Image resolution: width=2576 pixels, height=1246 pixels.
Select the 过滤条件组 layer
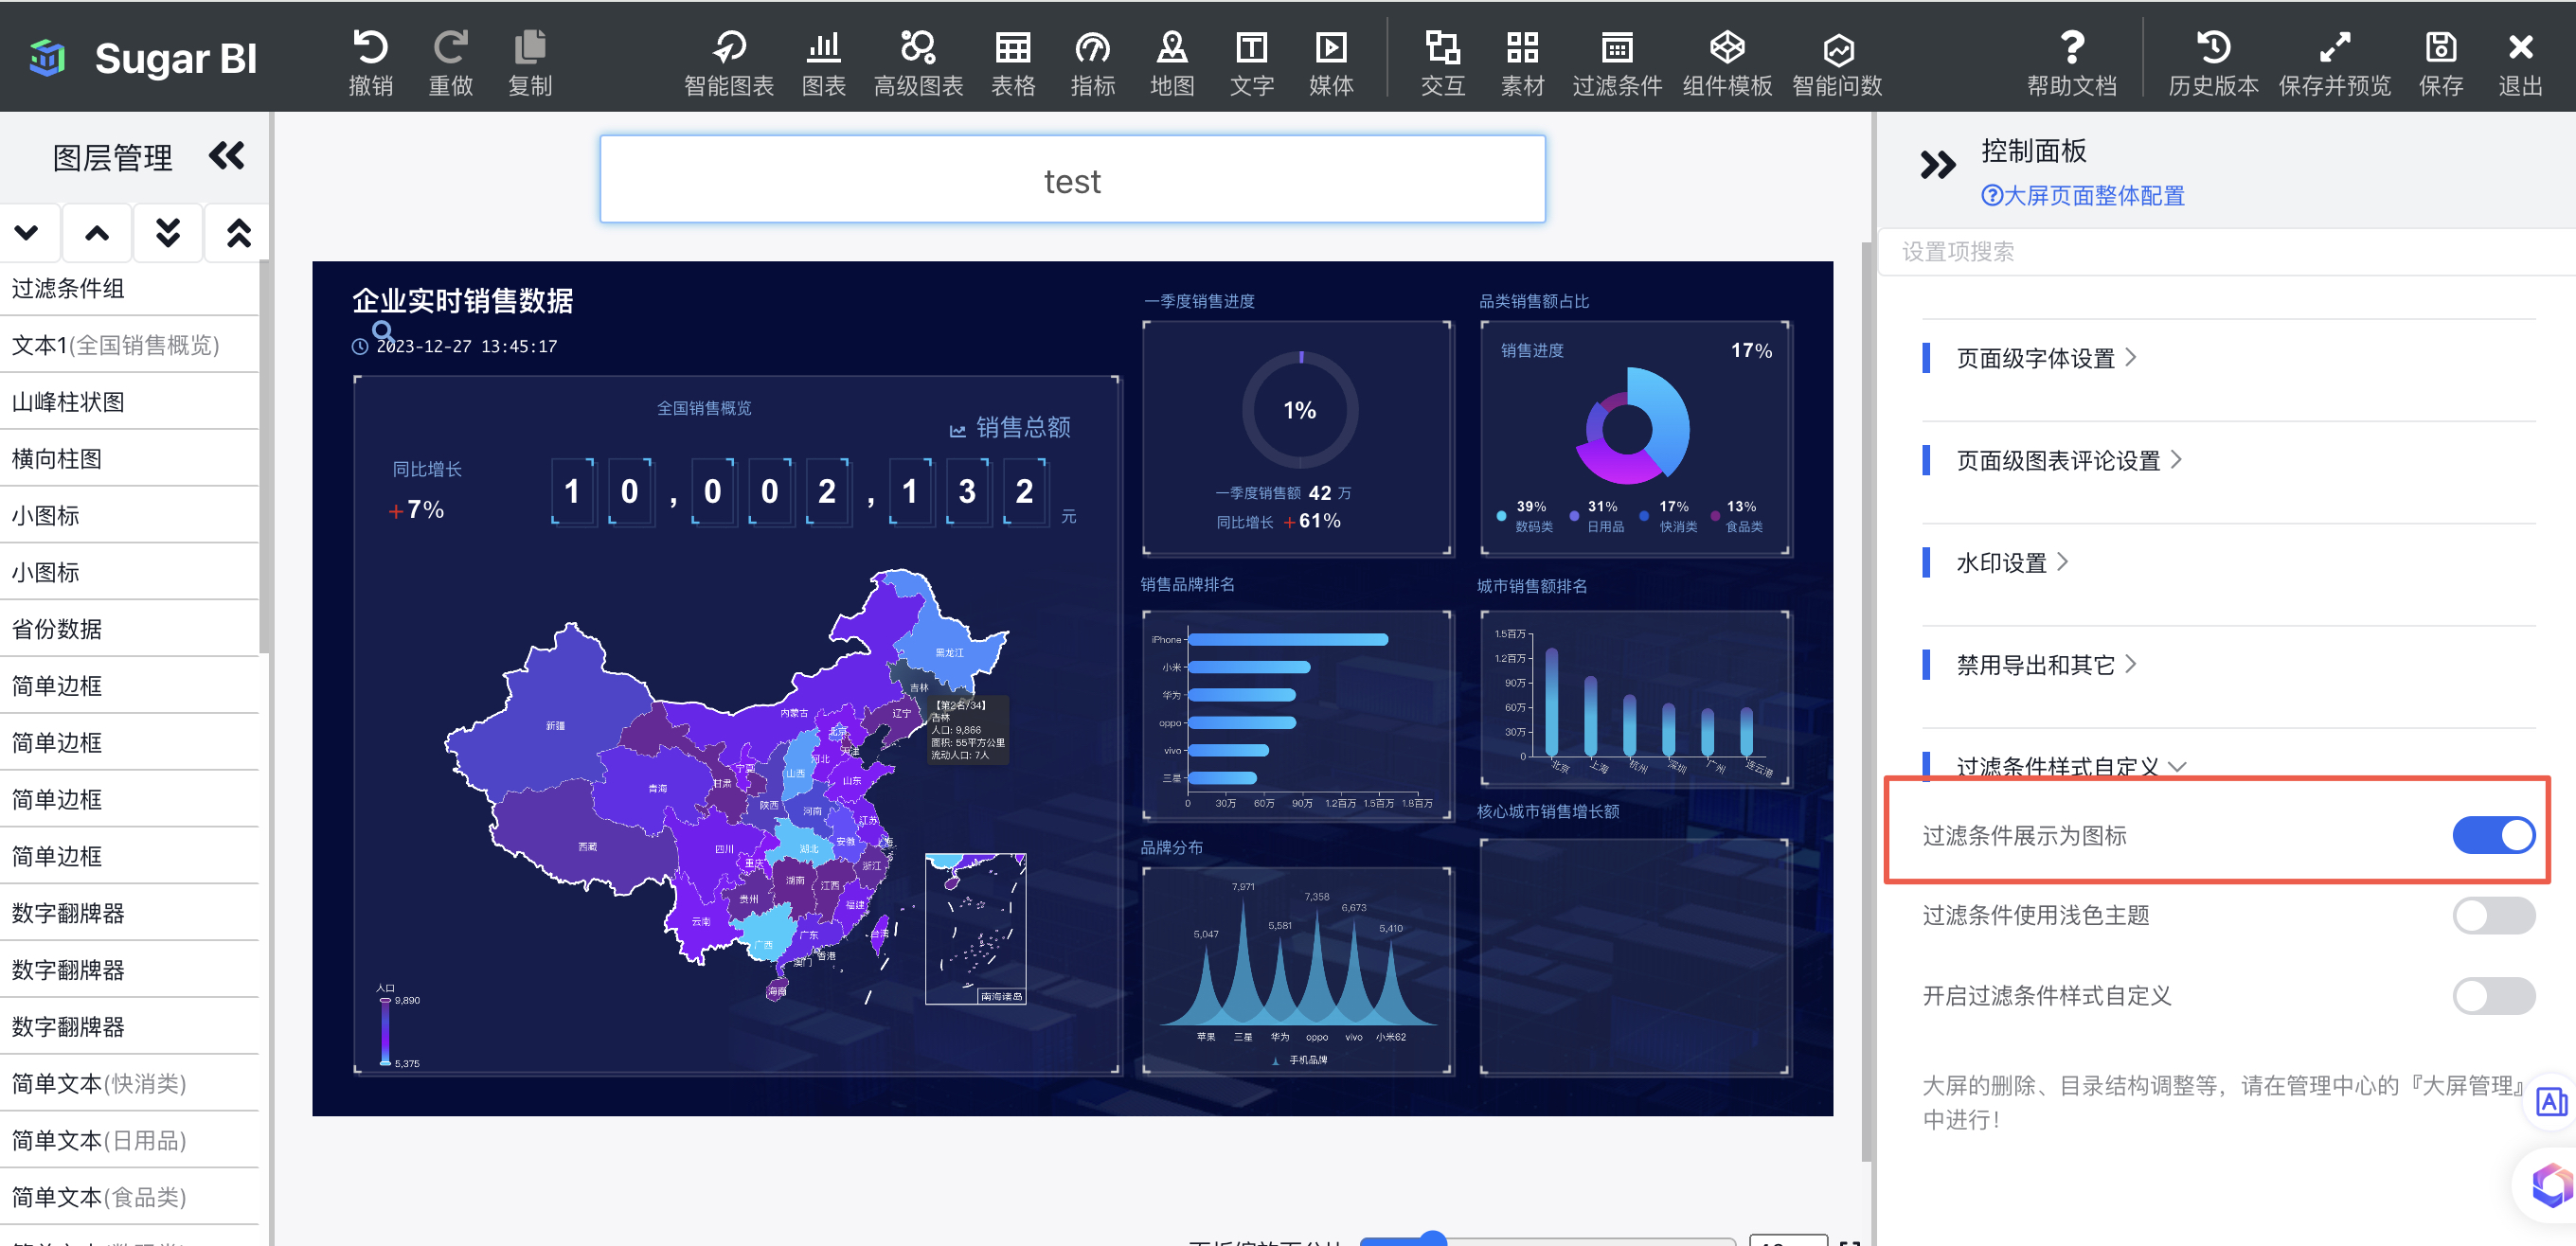pos(129,289)
